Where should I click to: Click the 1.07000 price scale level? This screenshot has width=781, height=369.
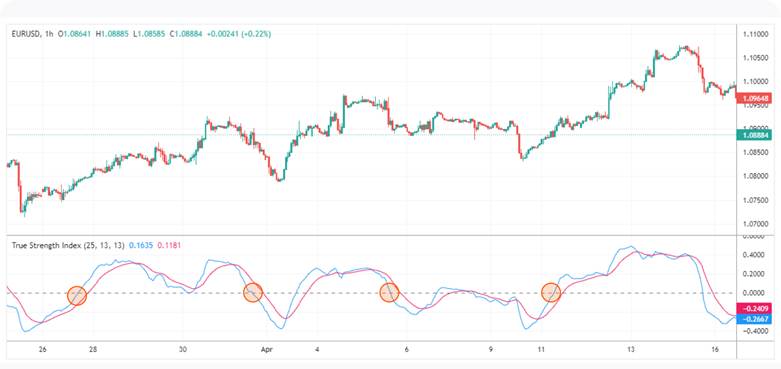[x=756, y=224]
